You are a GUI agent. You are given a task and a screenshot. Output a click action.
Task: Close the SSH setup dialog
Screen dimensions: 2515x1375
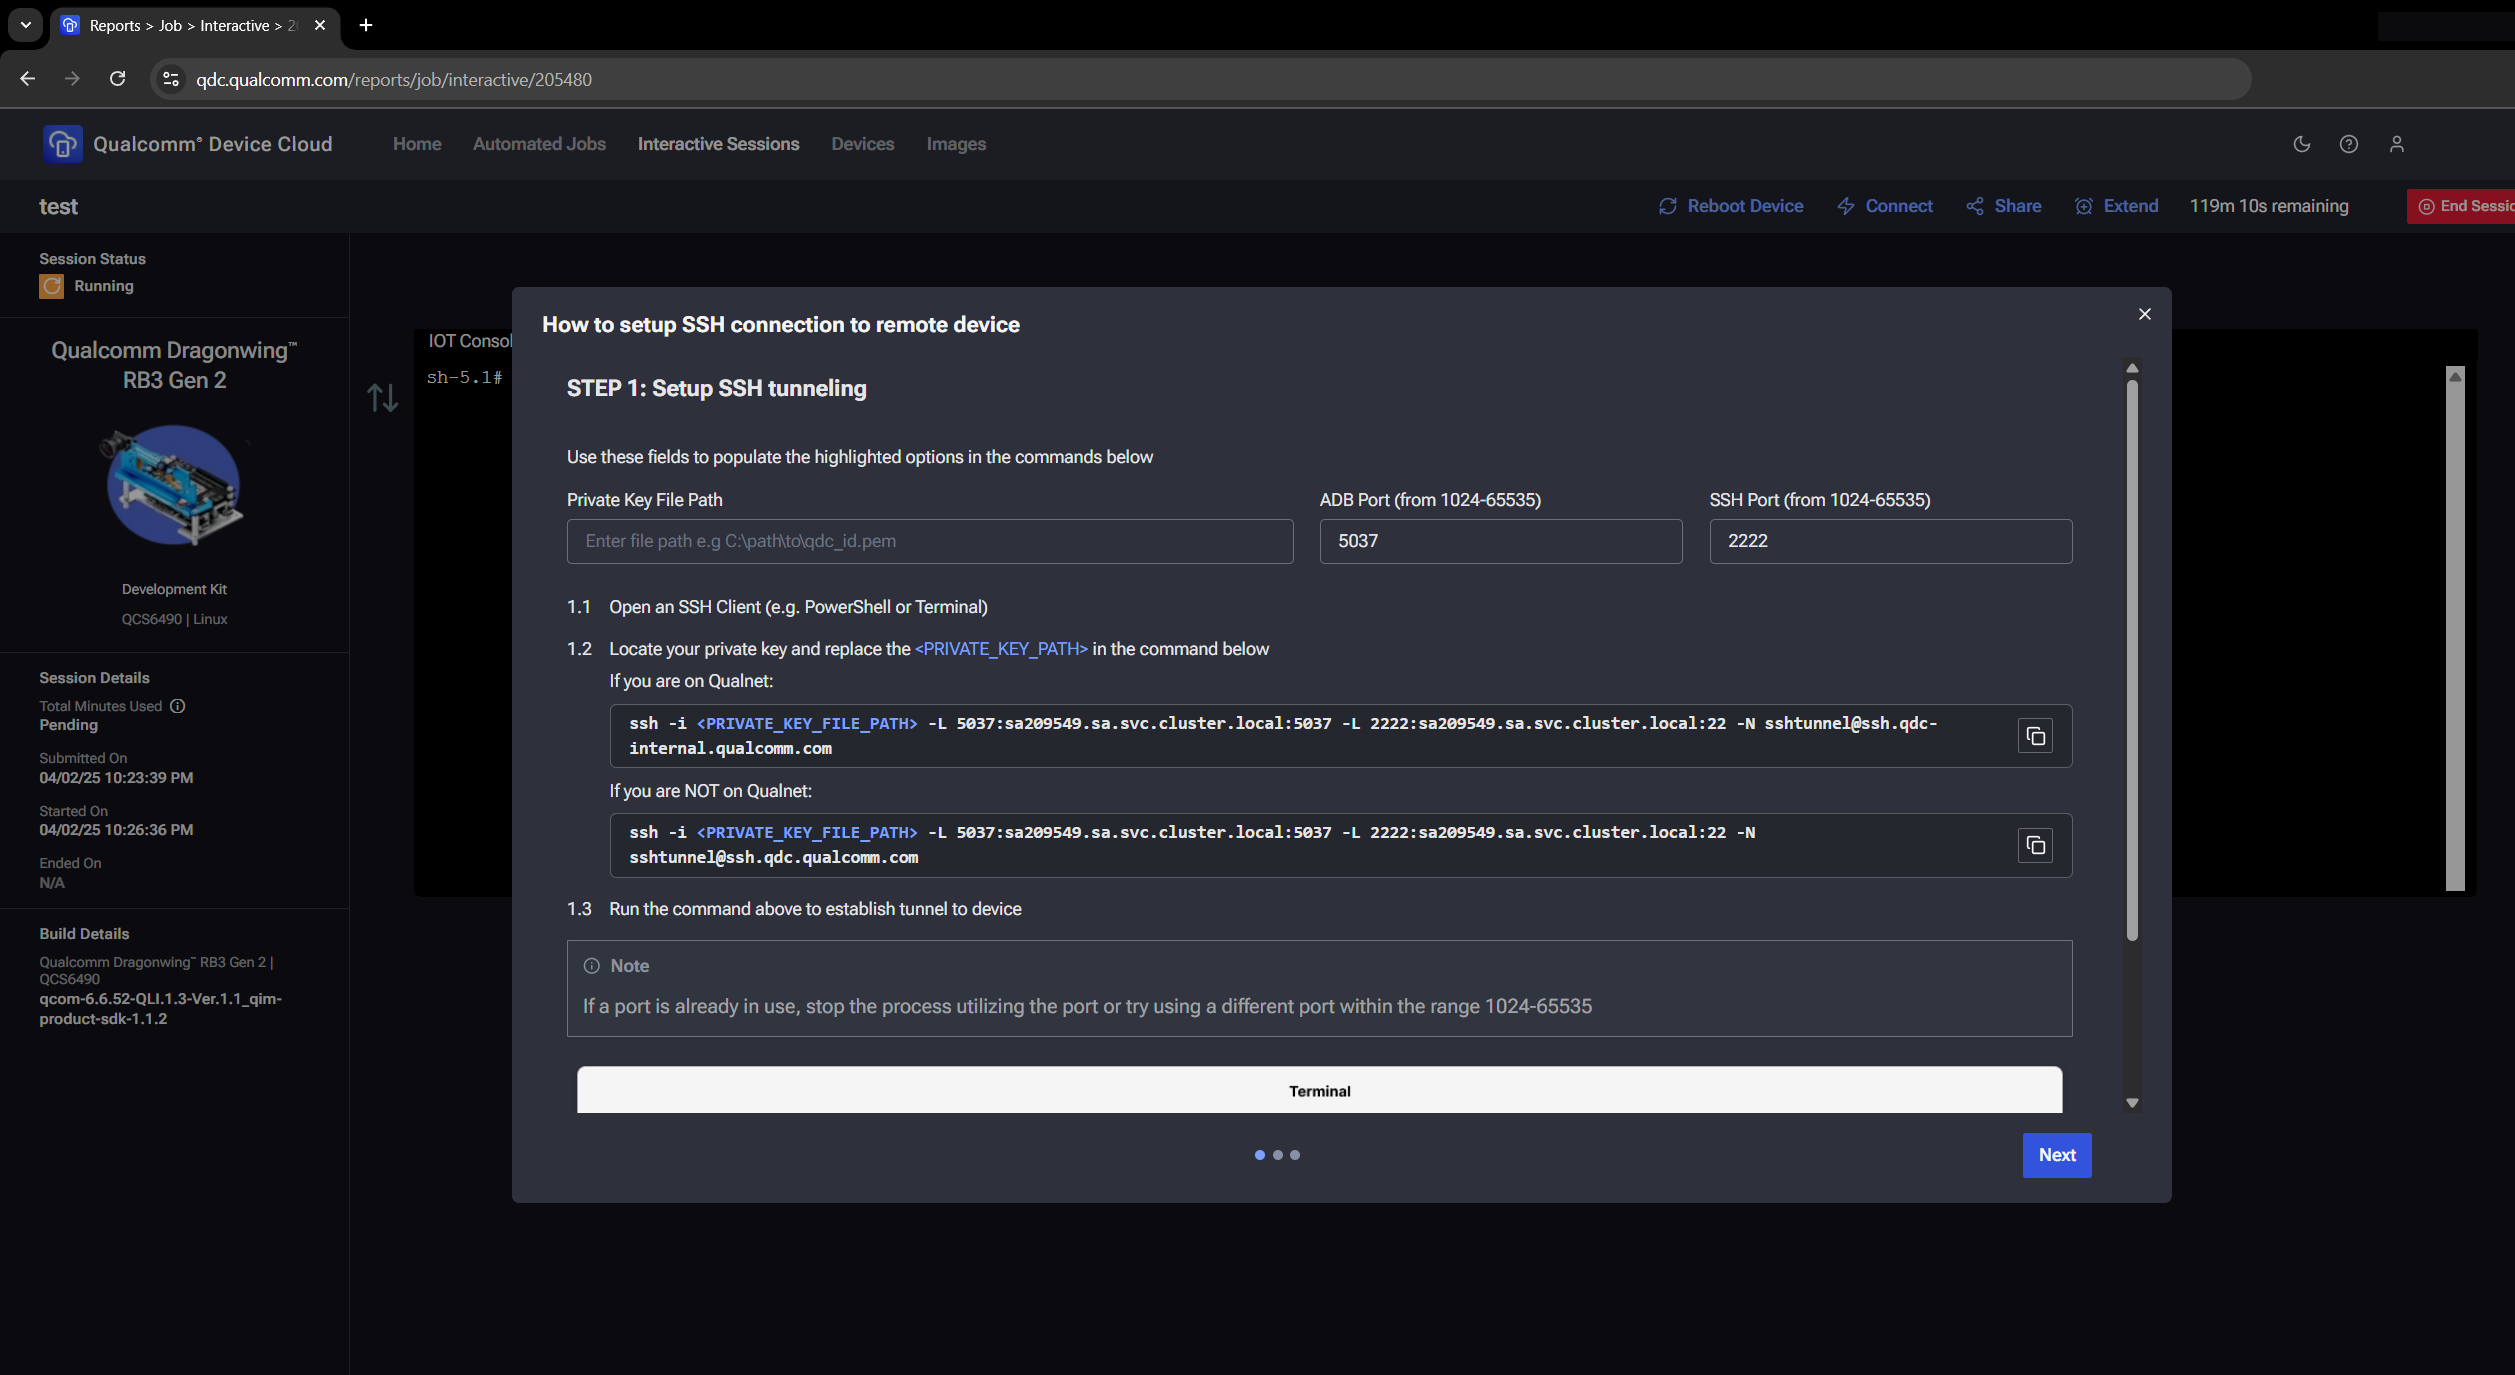[2144, 314]
